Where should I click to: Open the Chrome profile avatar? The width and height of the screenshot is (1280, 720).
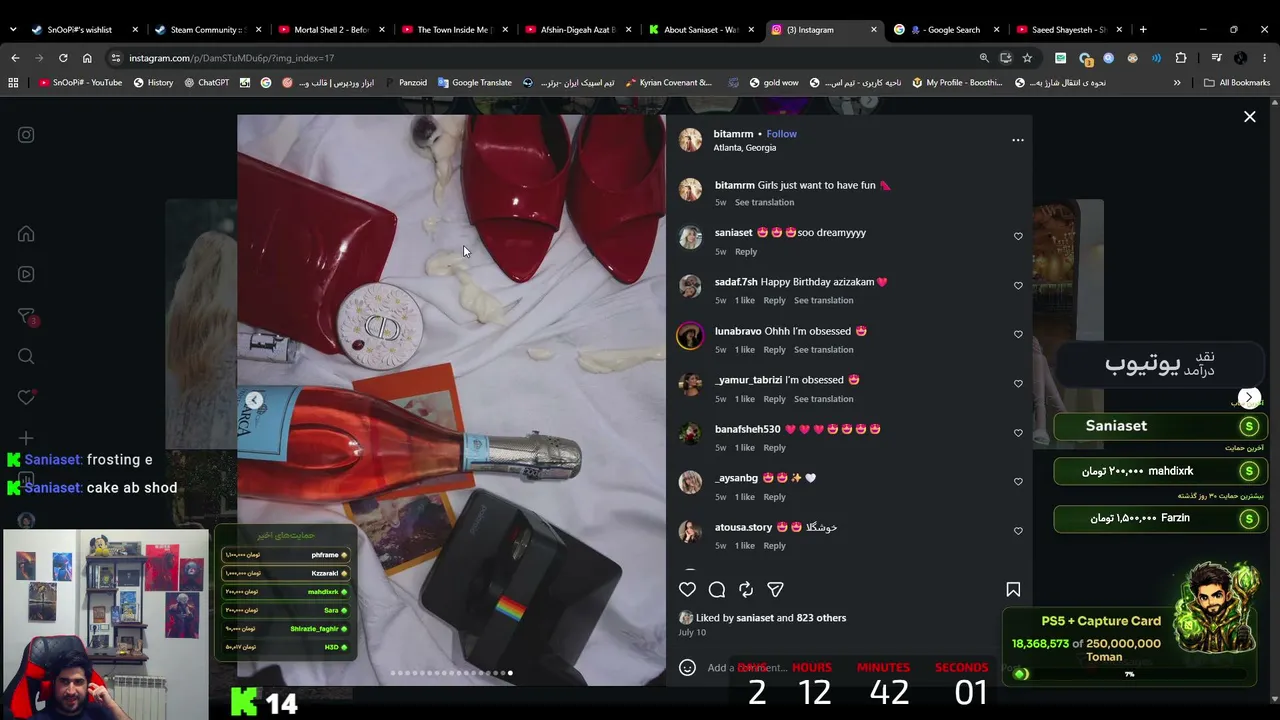point(1240,58)
